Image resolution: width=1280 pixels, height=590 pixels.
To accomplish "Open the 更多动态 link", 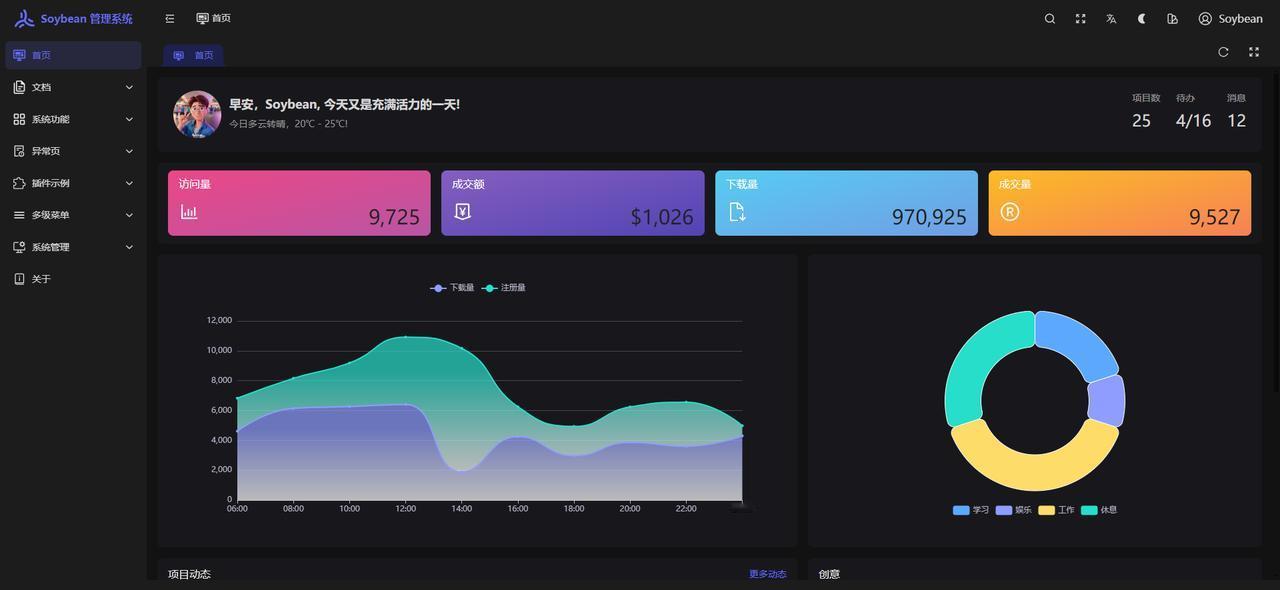I will (x=768, y=574).
